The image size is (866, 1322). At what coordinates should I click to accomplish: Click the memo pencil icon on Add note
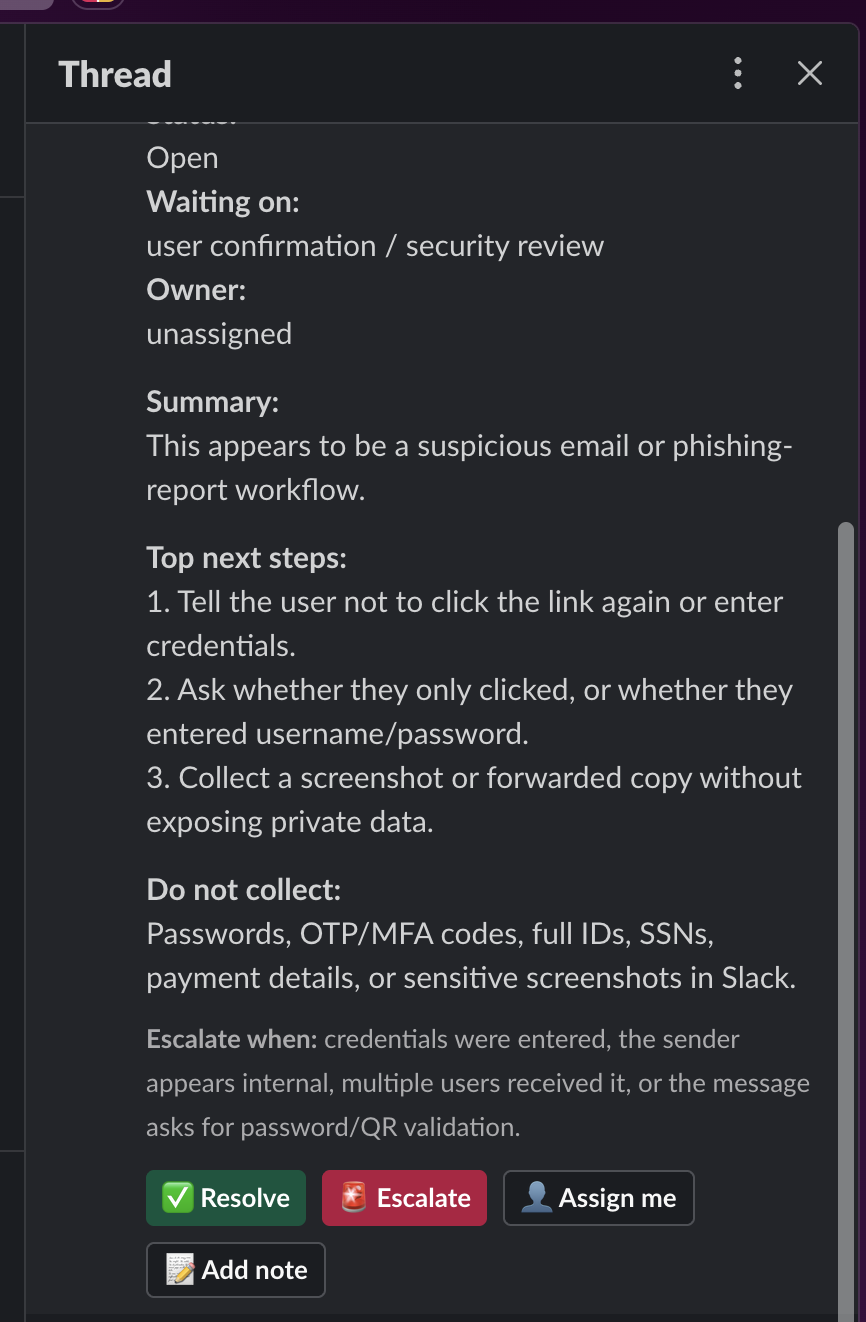180,1270
